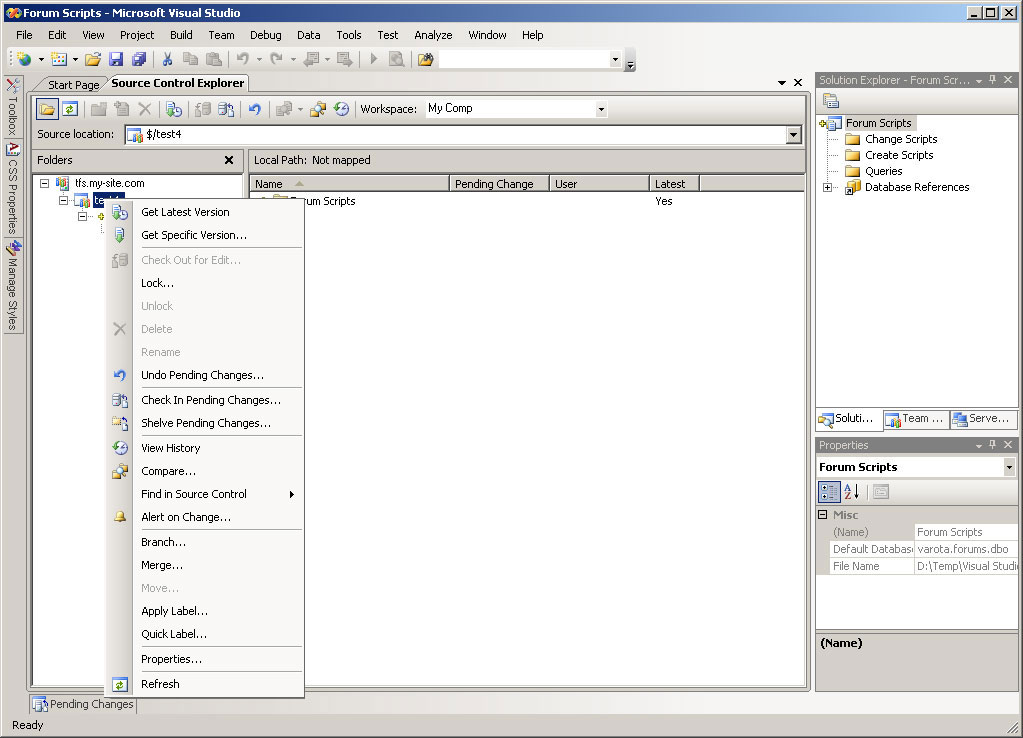Screen dimensions: 1023x738
Task: Click the Start Debugging play icon
Action: 374,59
